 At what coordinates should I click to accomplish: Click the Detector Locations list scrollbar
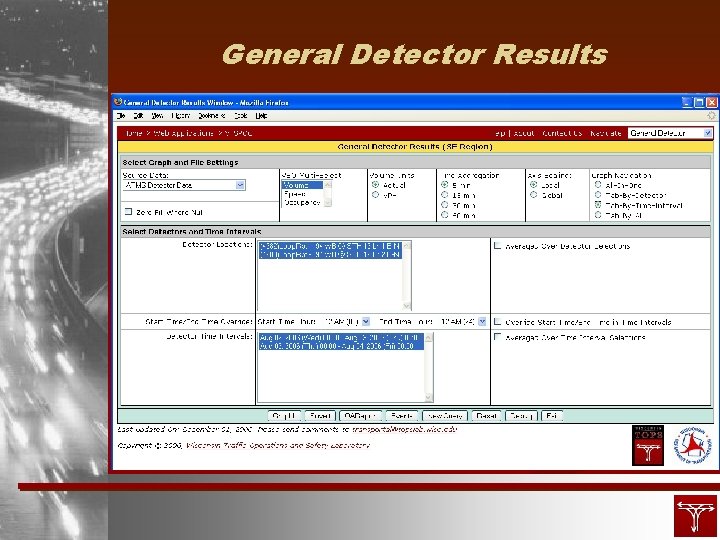point(407,276)
